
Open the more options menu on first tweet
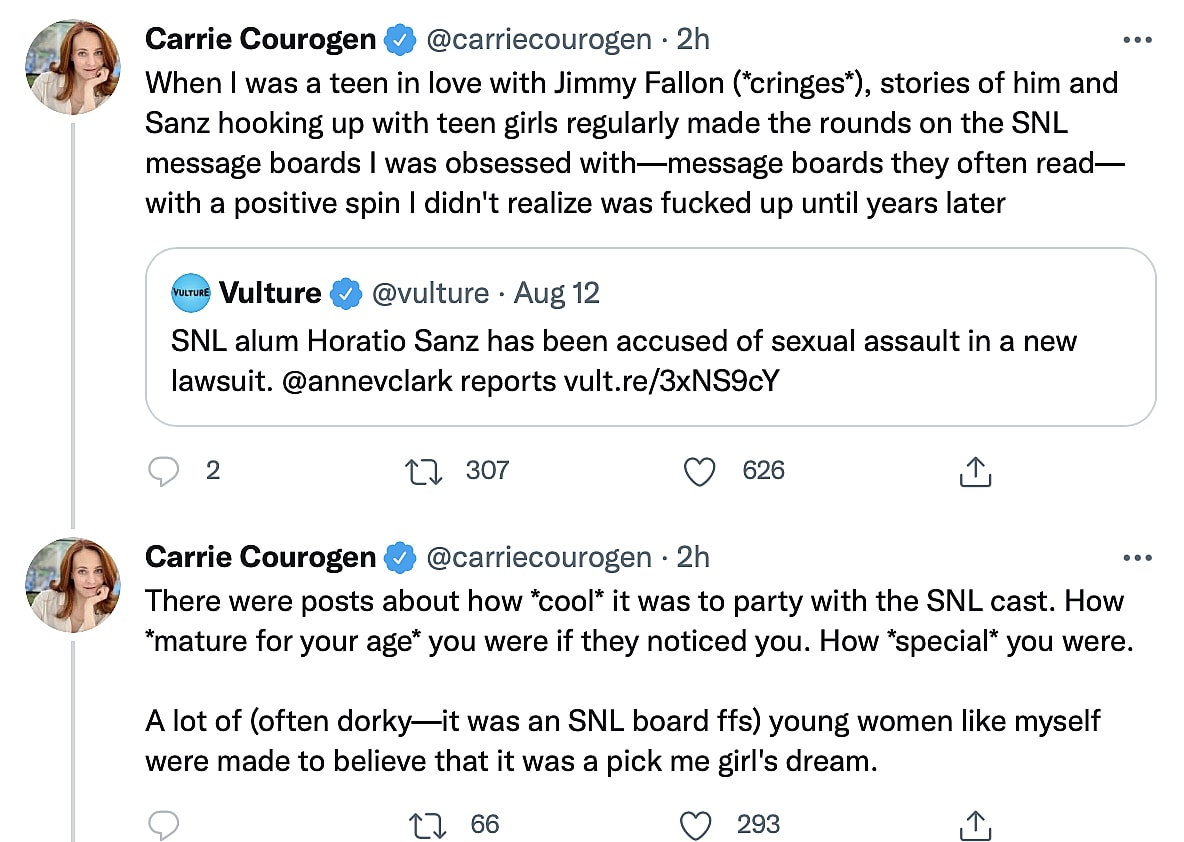[1138, 40]
